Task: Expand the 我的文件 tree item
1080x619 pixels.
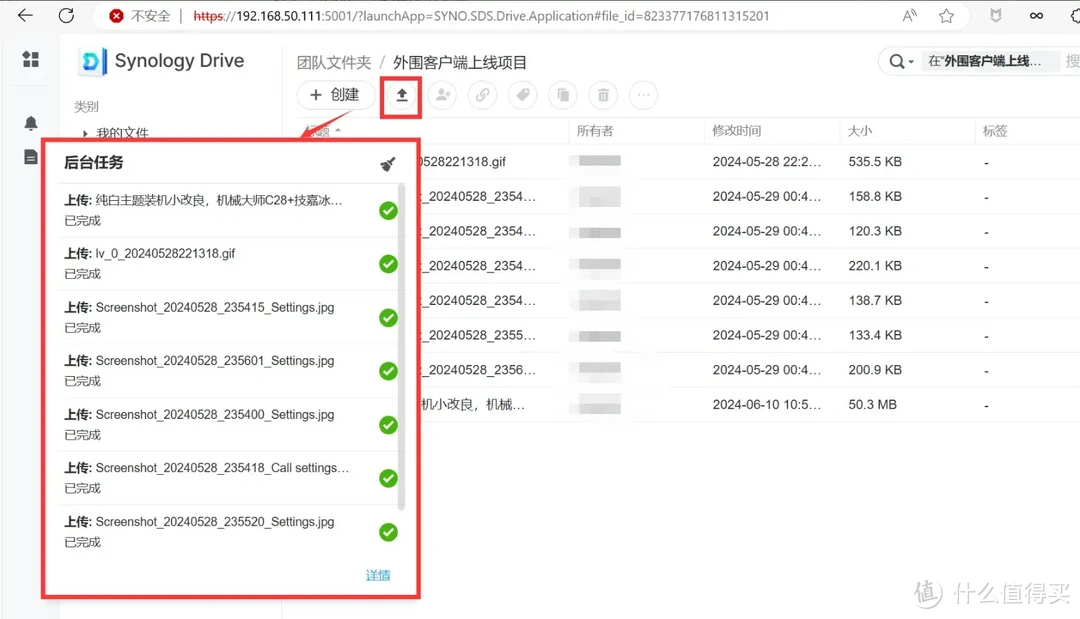Action: pos(85,132)
